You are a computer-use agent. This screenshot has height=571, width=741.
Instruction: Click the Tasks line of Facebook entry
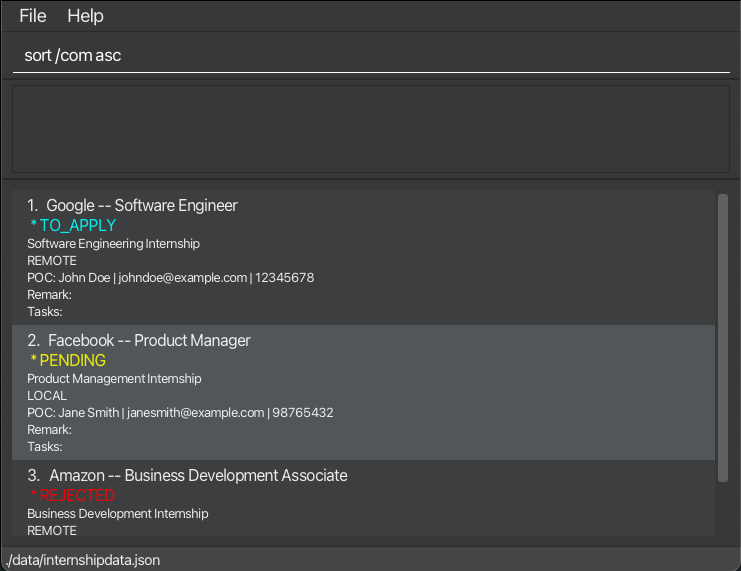coord(45,447)
